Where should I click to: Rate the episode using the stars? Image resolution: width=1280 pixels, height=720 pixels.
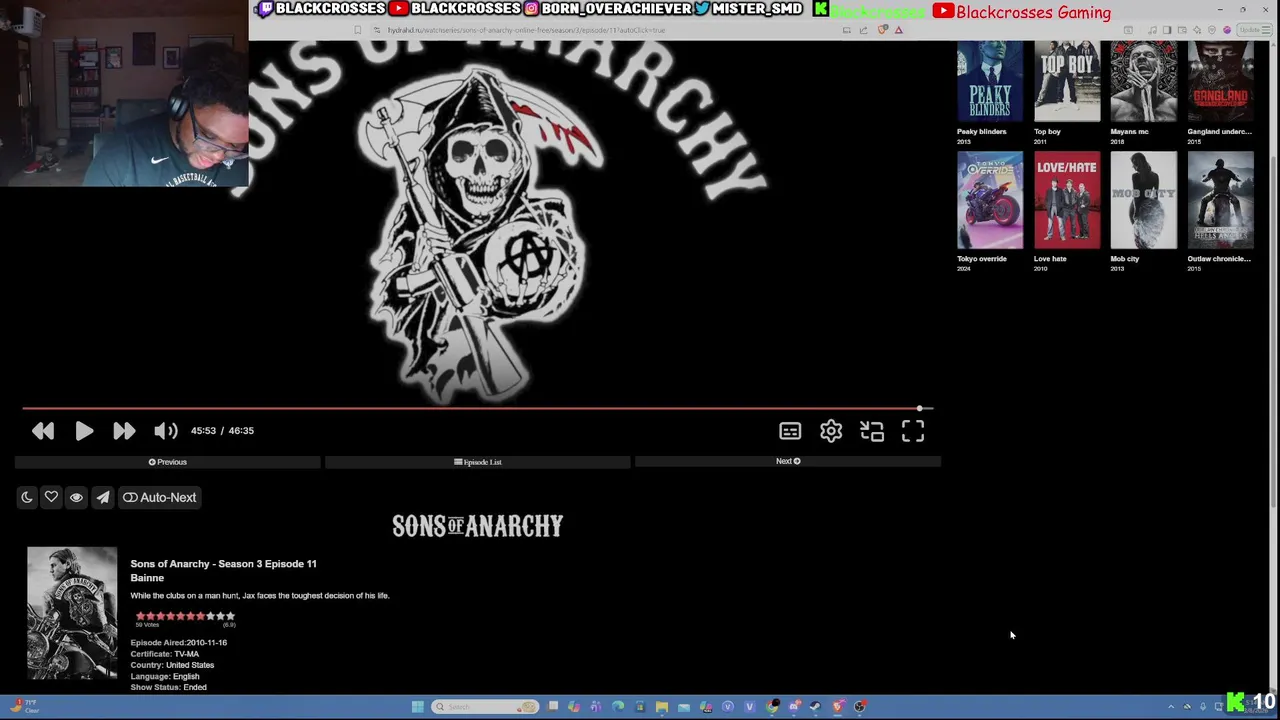coord(185,616)
